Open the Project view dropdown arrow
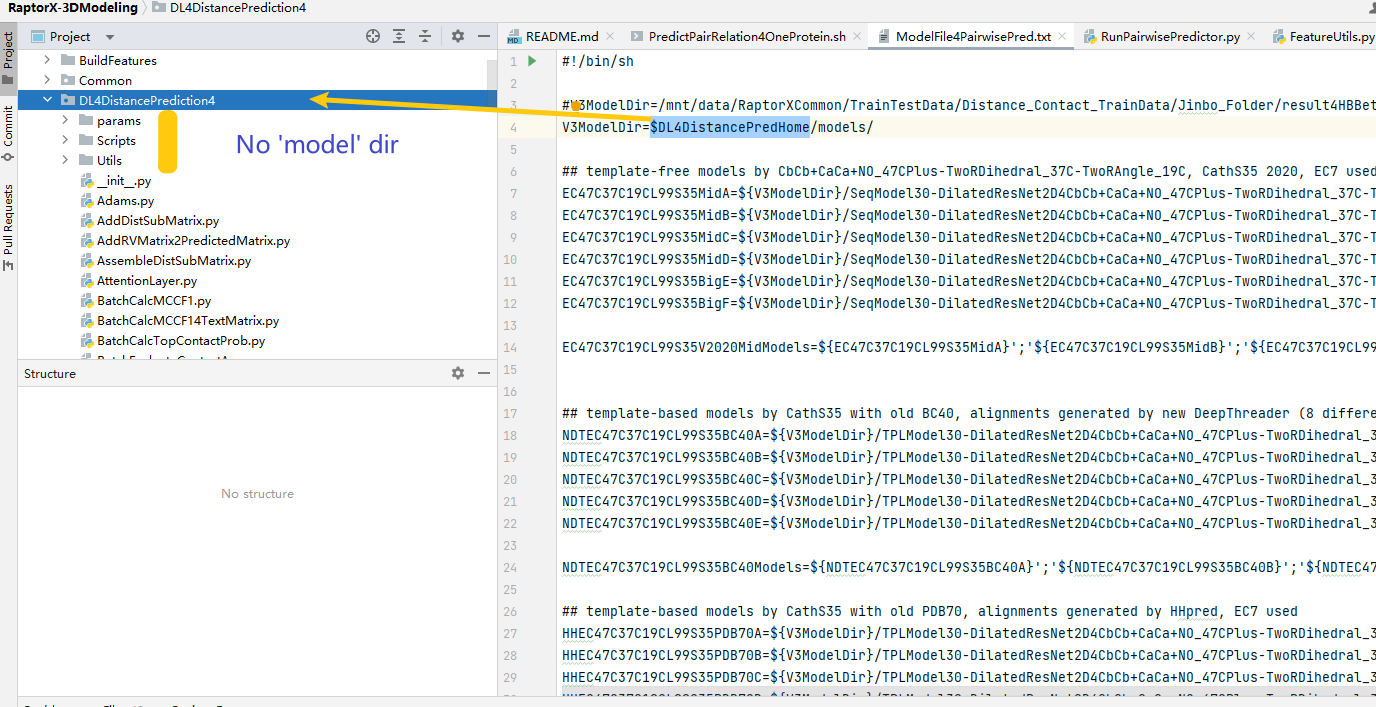Screen dimensions: 1376x707 pos(108,35)
